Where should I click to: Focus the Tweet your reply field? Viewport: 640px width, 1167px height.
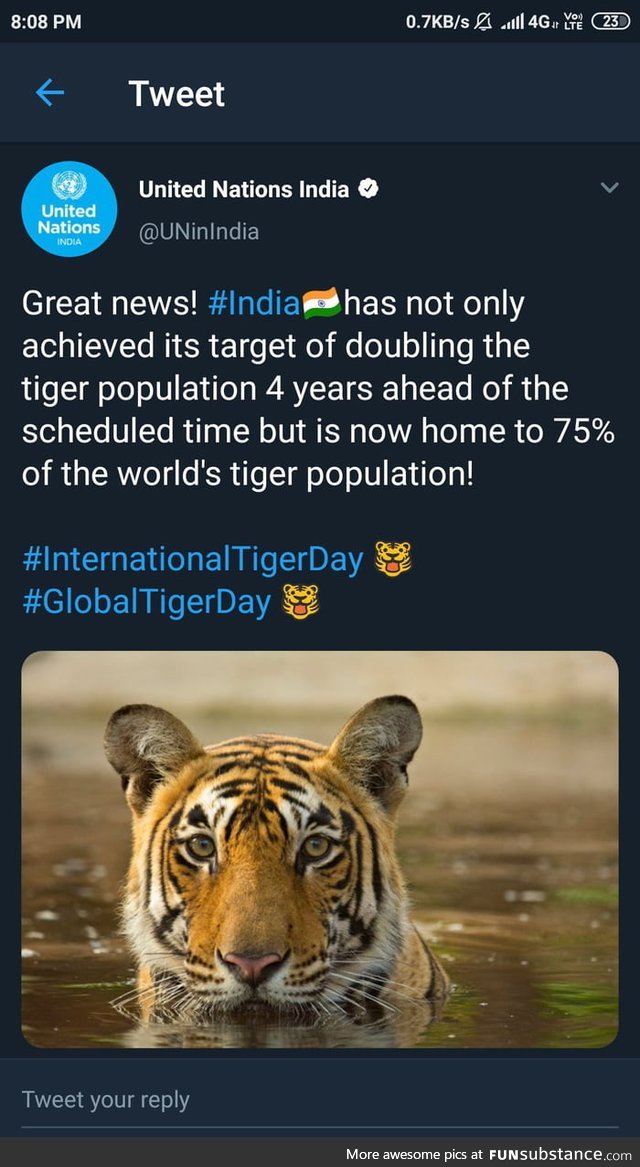click(320, 1099)
